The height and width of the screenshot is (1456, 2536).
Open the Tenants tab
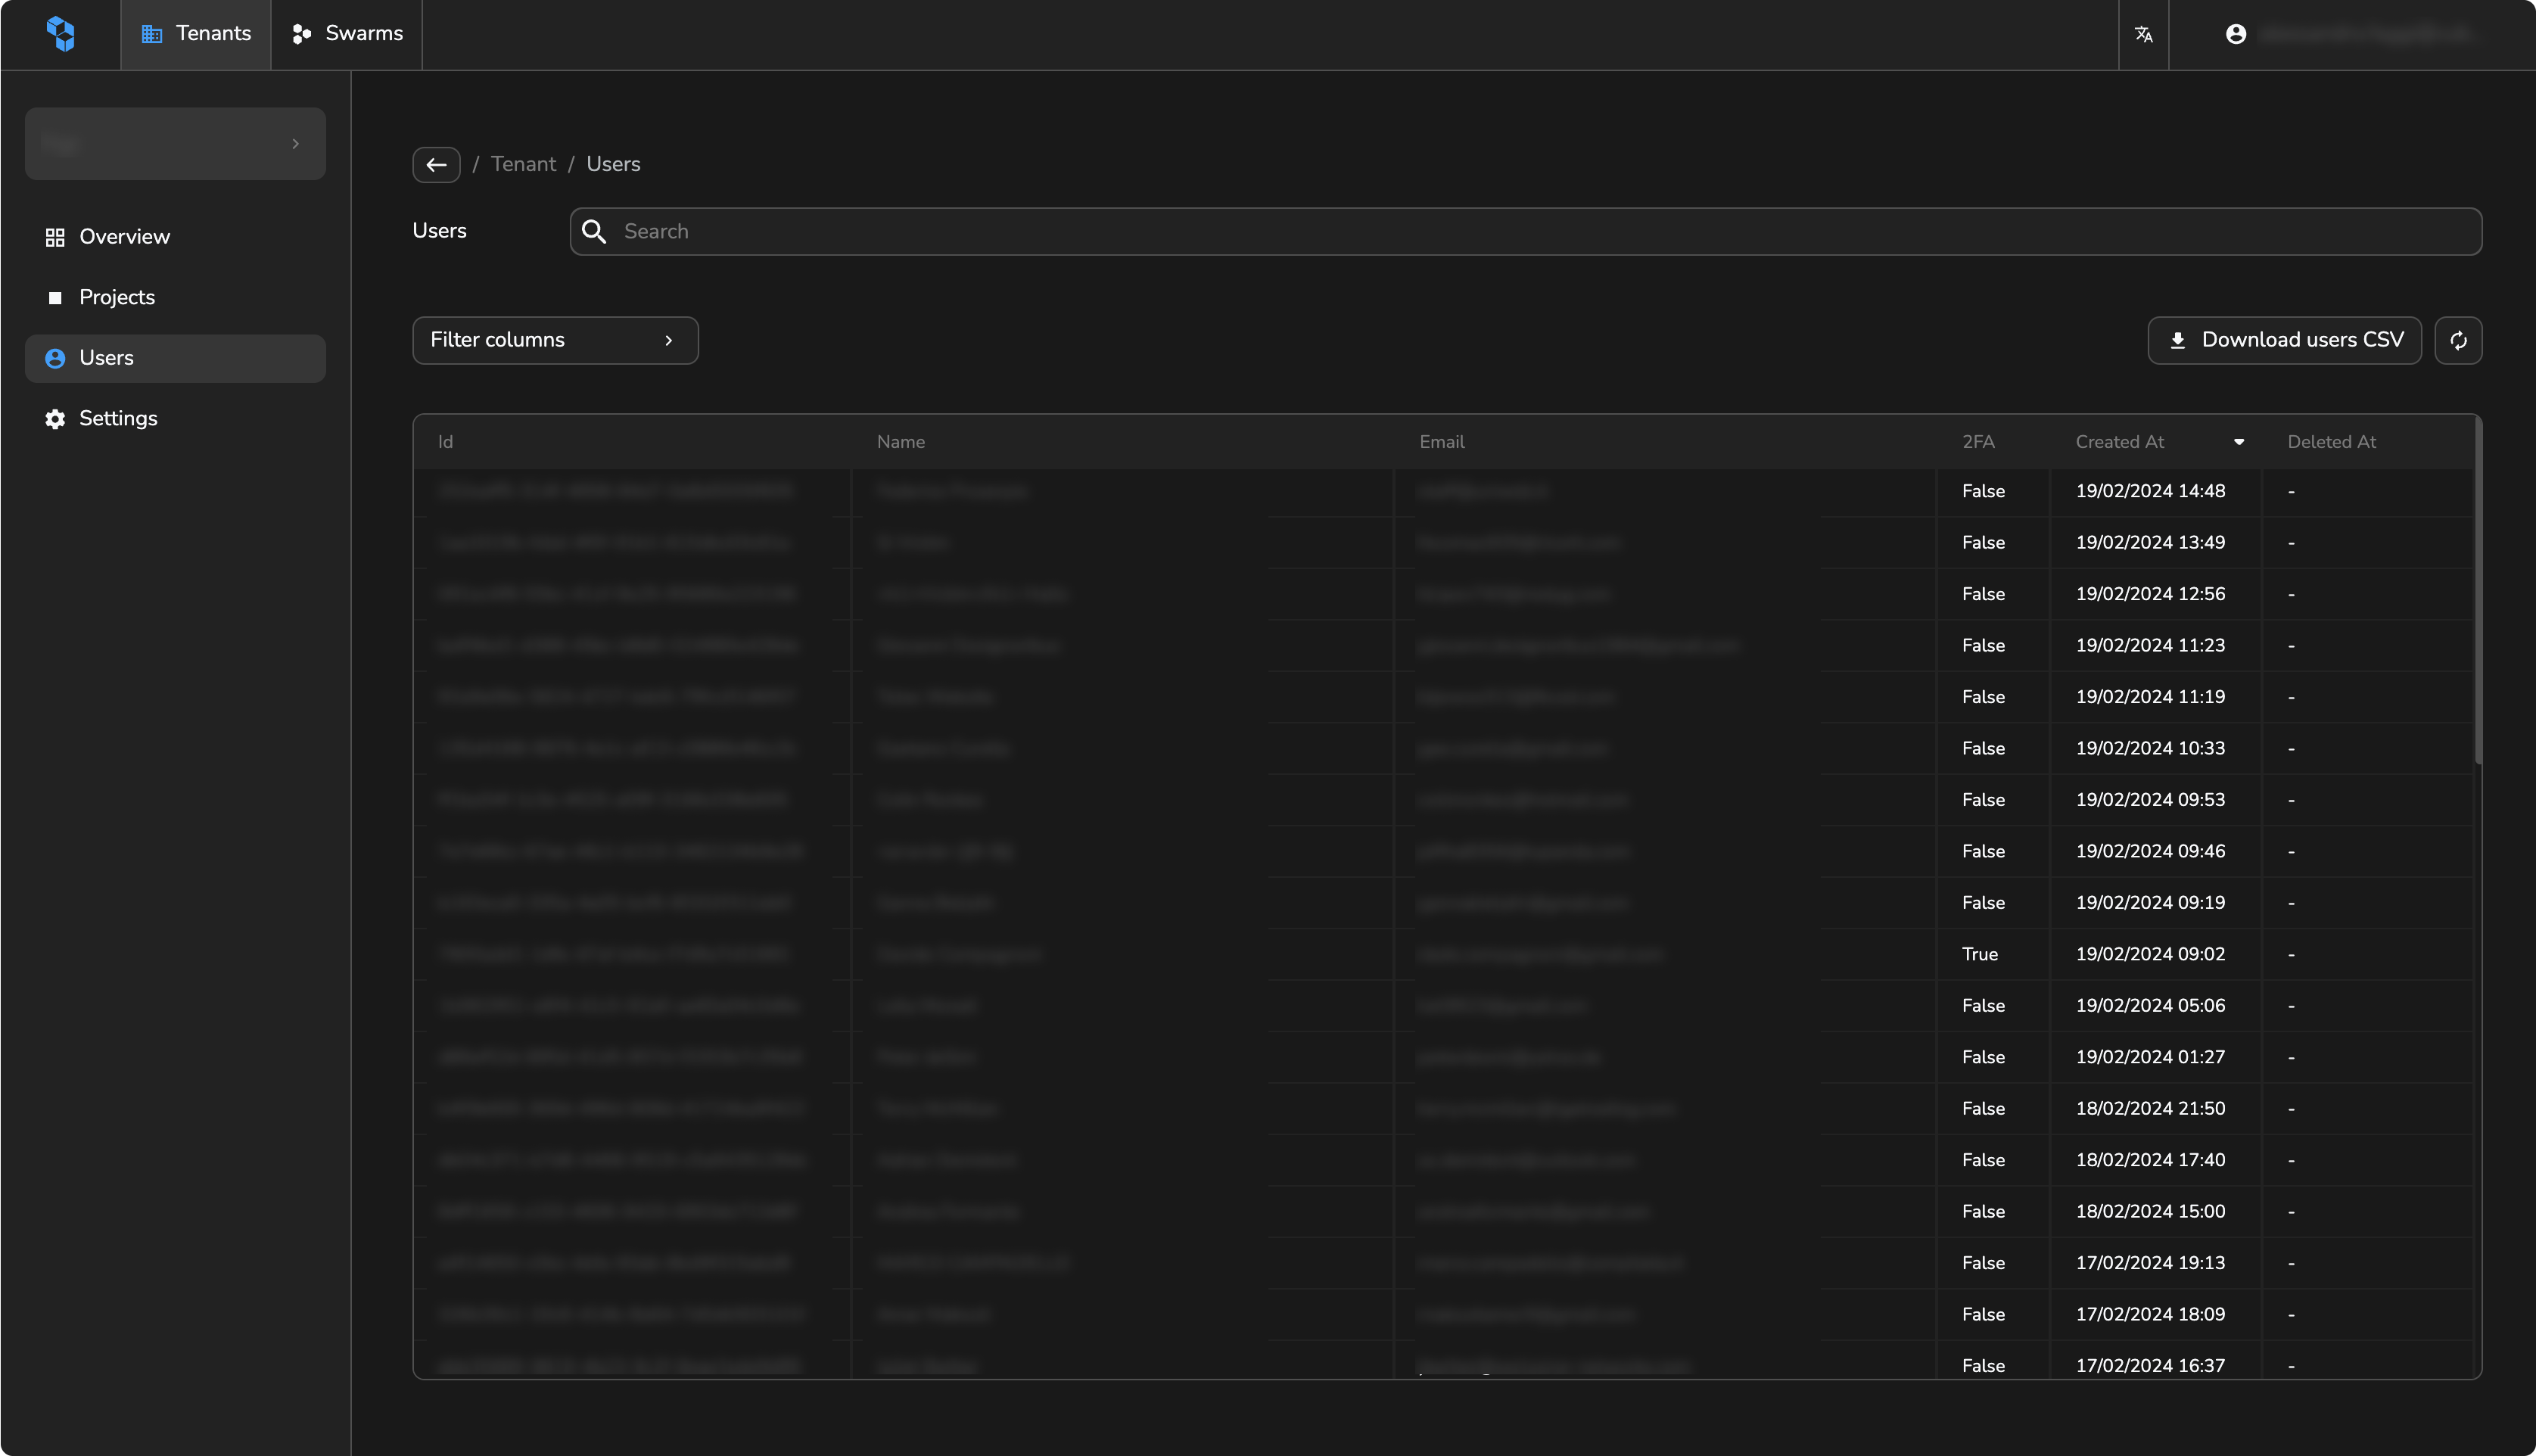(x=196, y=34)
